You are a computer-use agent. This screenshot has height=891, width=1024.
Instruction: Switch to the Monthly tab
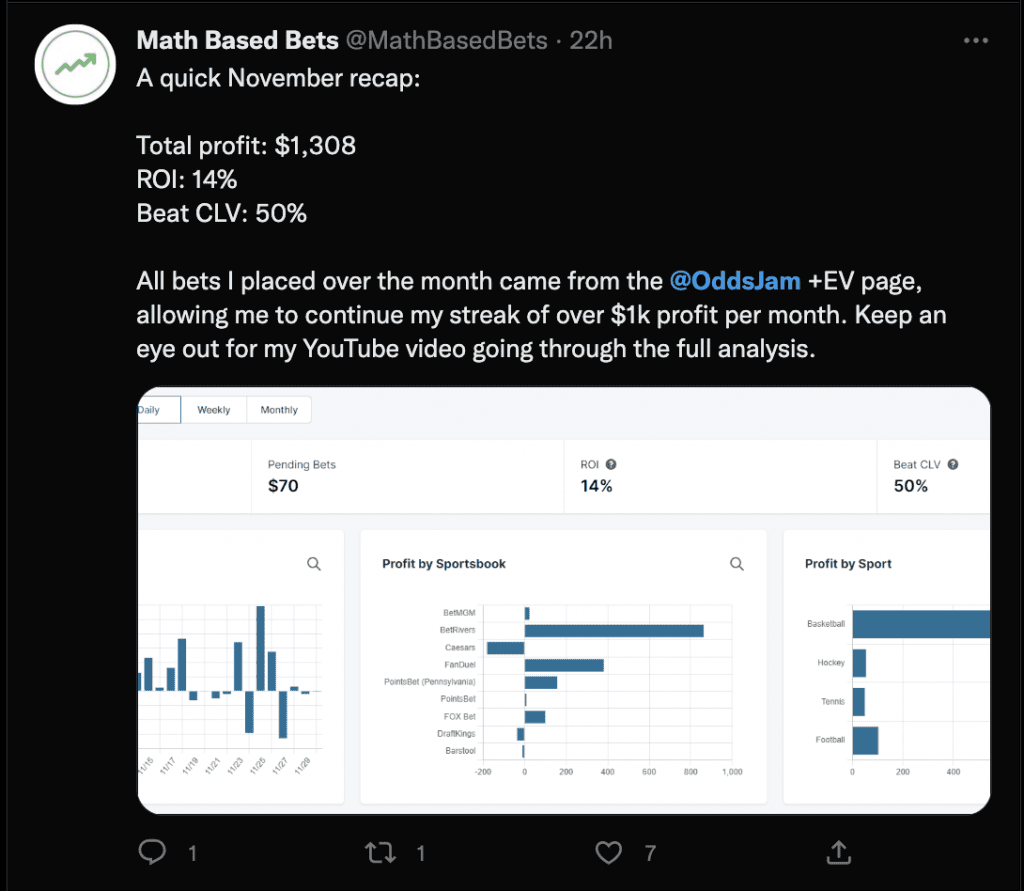[279, 410]
